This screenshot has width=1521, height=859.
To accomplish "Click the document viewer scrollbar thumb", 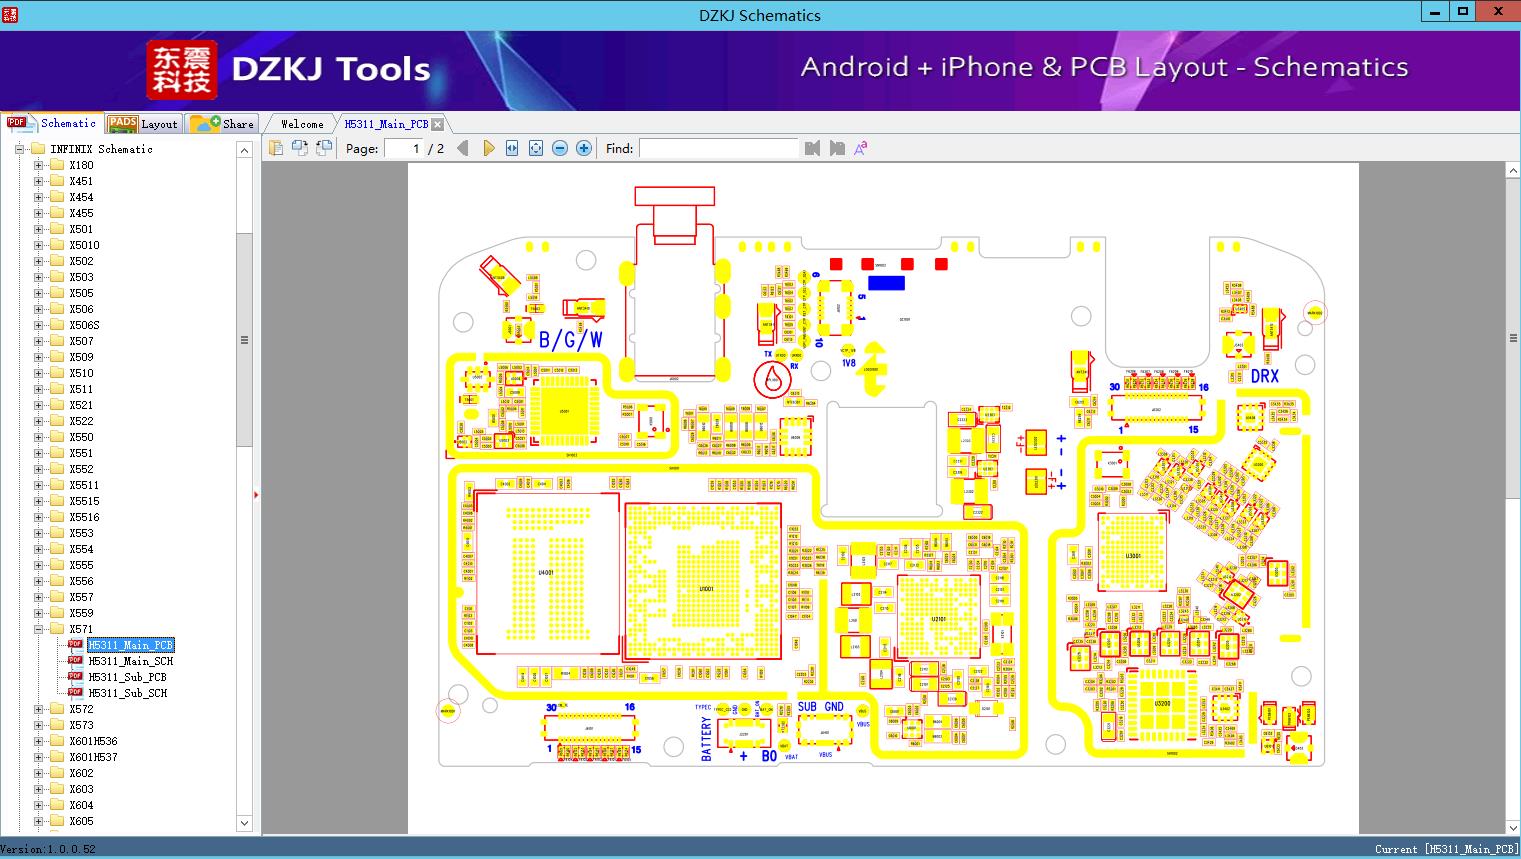I will pos(1513,338).
